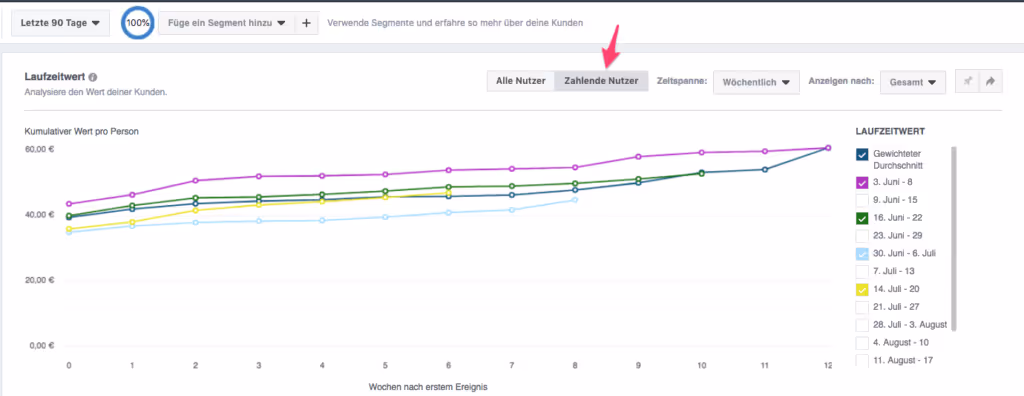The width and height of the screenshot is (1024, 396).
Task: Enable the 23. Juni - 29 cohort
Action: click(x=862, y=236)
